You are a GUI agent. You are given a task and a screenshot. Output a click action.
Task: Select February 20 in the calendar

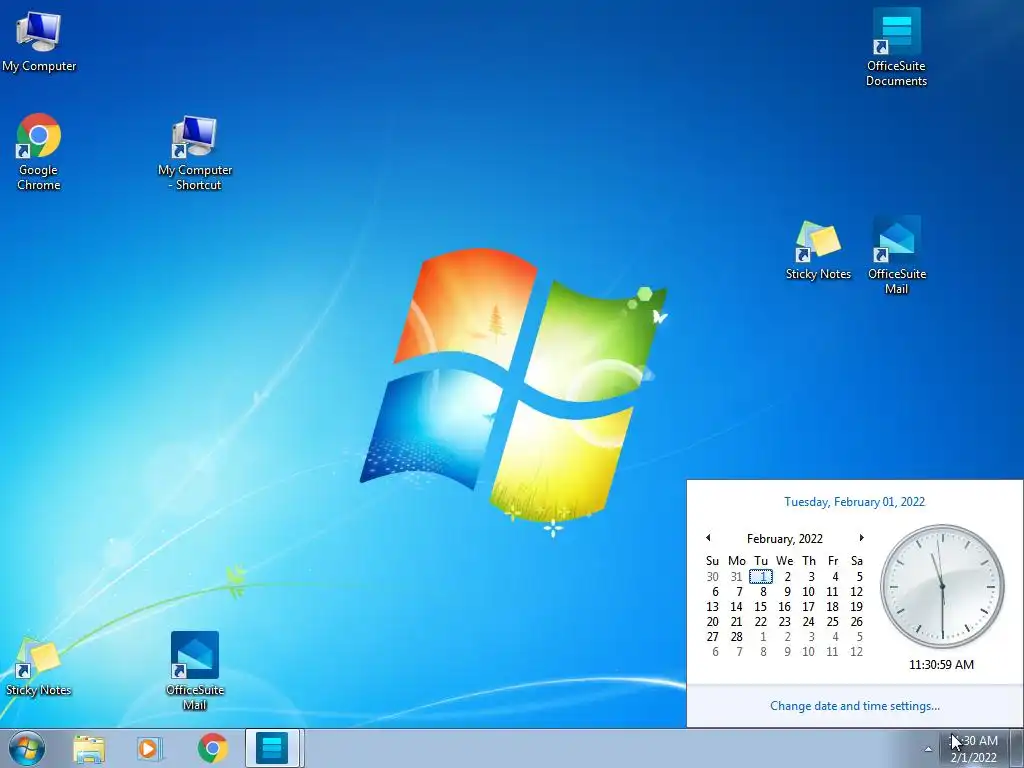click(x=712, y=622)
